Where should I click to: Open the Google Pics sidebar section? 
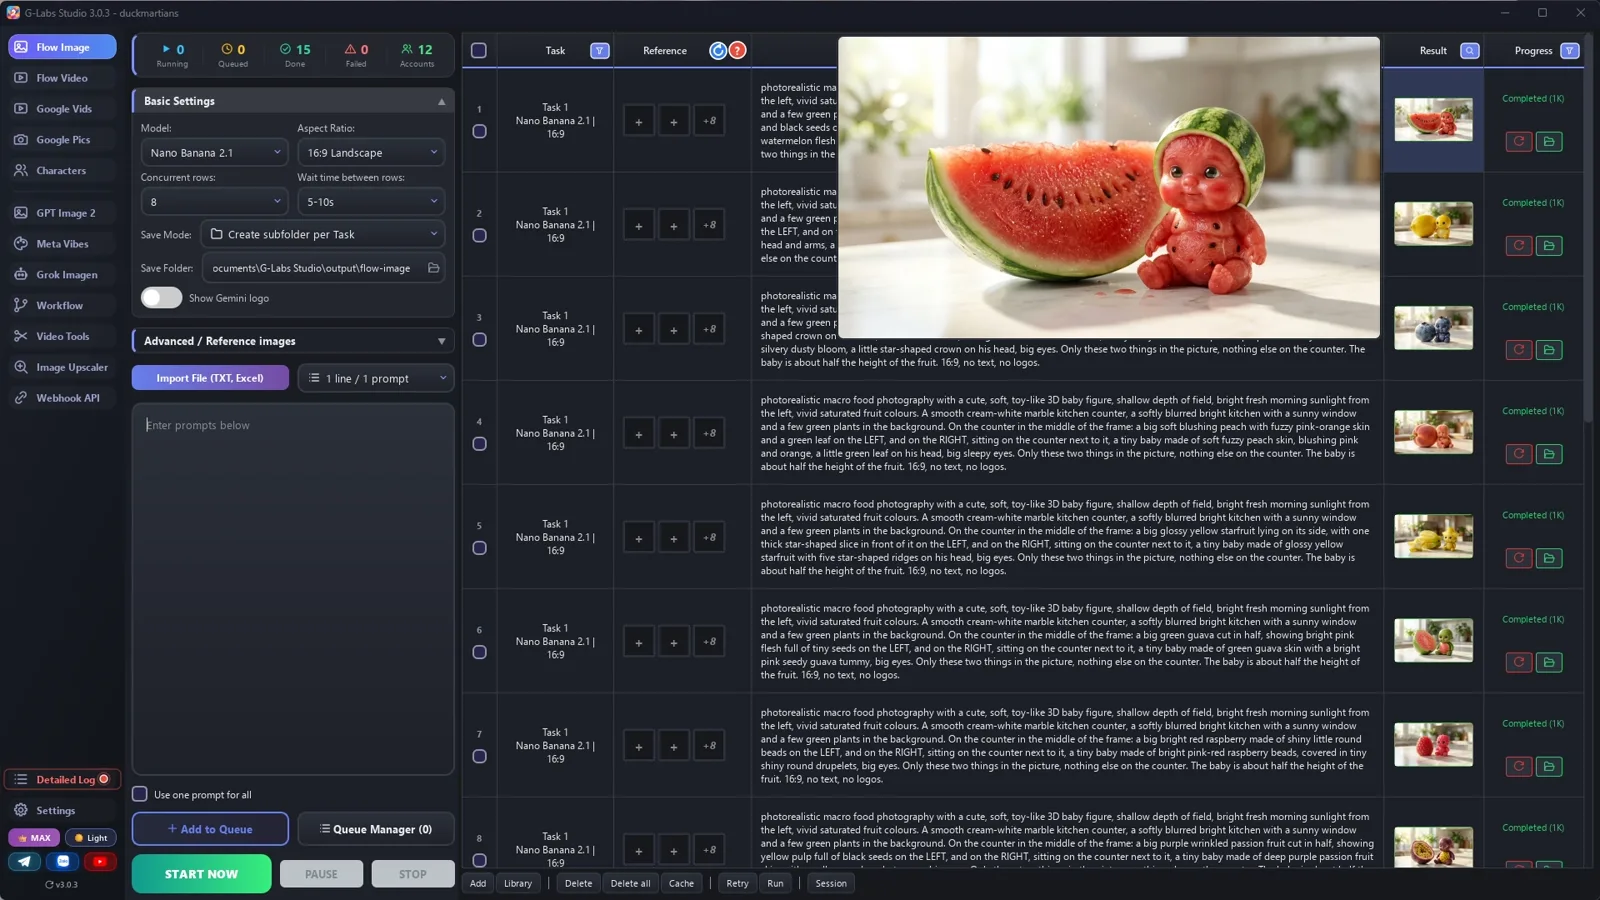[62, 140]
